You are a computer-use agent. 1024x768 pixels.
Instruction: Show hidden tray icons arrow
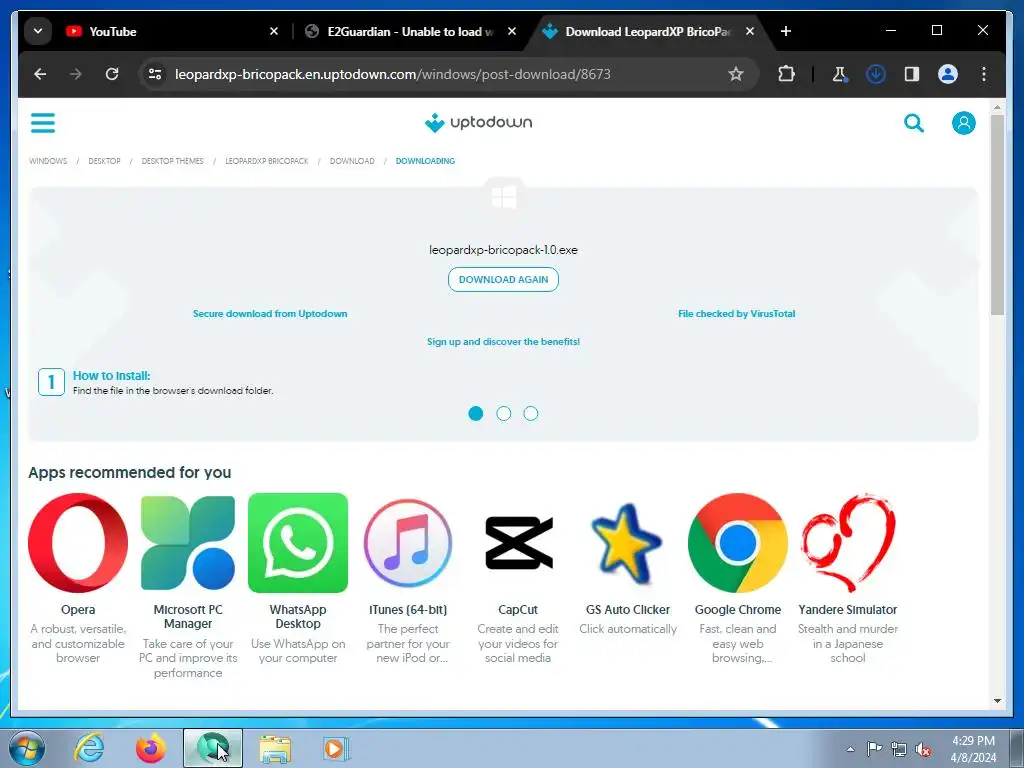click(x=850, y=749)
